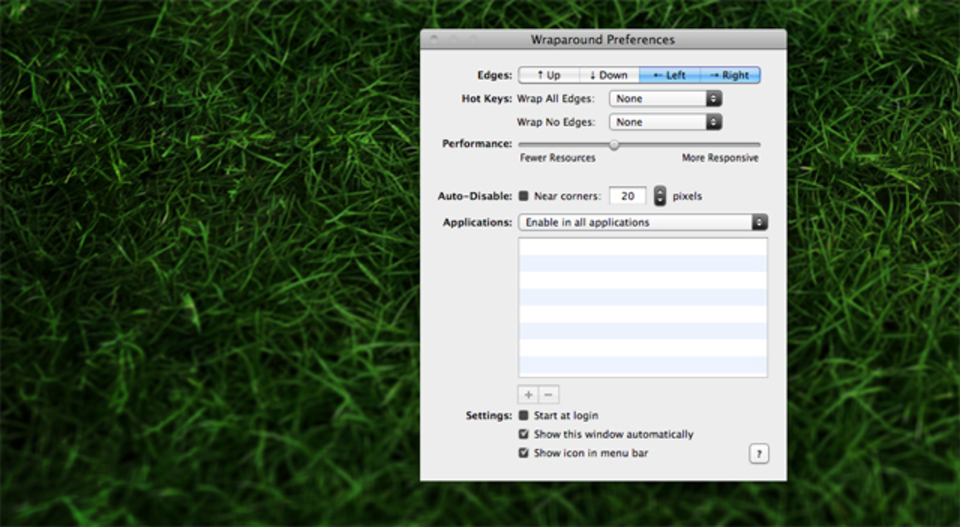Image resolution: width=960 pixels, height=527 pixels.
Task: Close the Wraparound Preferences window
Action: (434, 39)
